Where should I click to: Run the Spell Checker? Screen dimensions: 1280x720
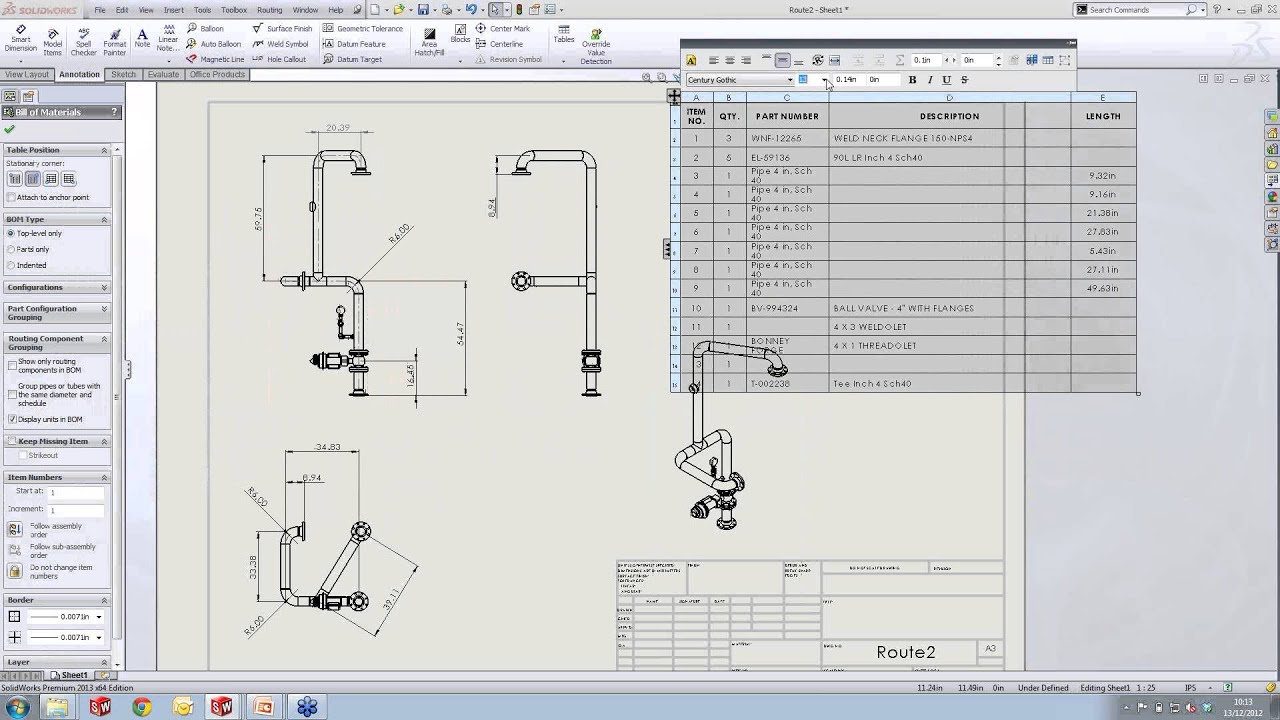click(83, 40)
